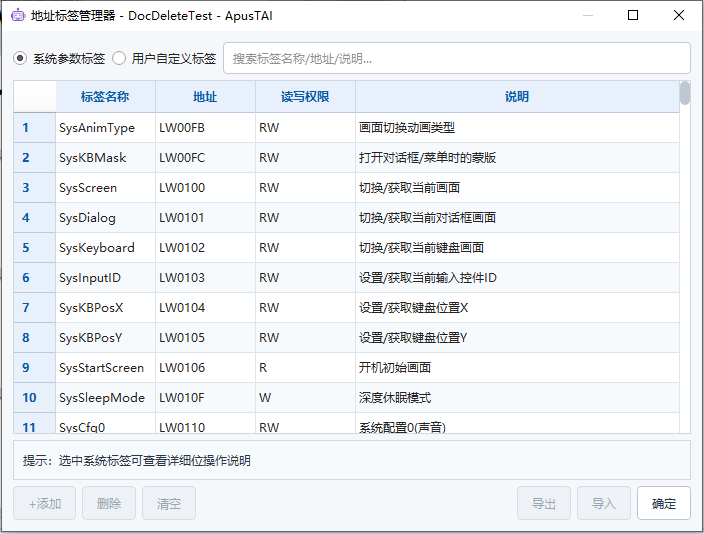Viewport: 704px width, 534px height.
Task: Click the +添加 button
Action: coord(44,503)
